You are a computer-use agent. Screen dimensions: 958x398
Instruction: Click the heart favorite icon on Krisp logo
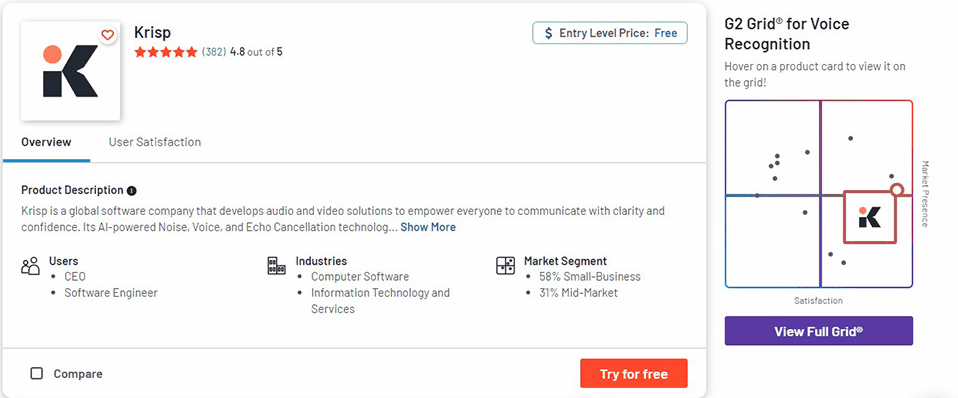108,35
